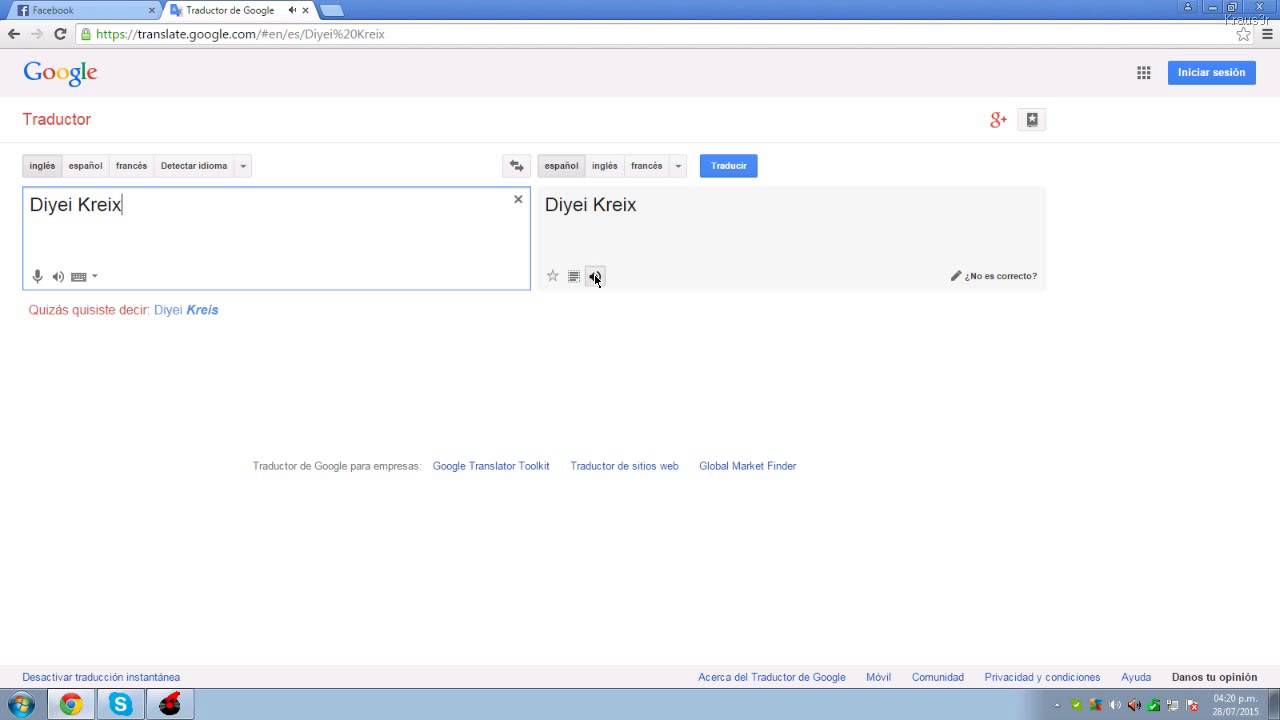This screenshot has height=720, width=1280.
Task: Select inglés as target language
Action: (604, 166)
